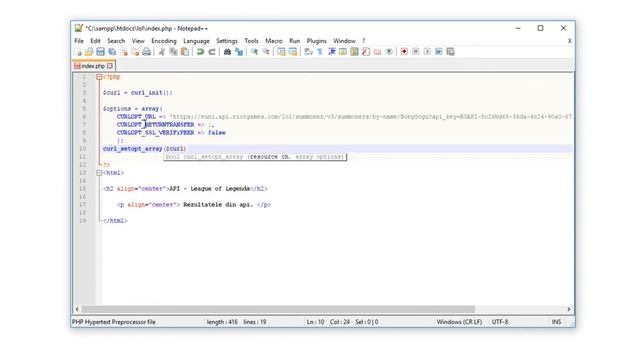Click the Close All toolbar icon
Image resolution: width=640 pixels, height=360 pixels.
click(x=135, y=52)
